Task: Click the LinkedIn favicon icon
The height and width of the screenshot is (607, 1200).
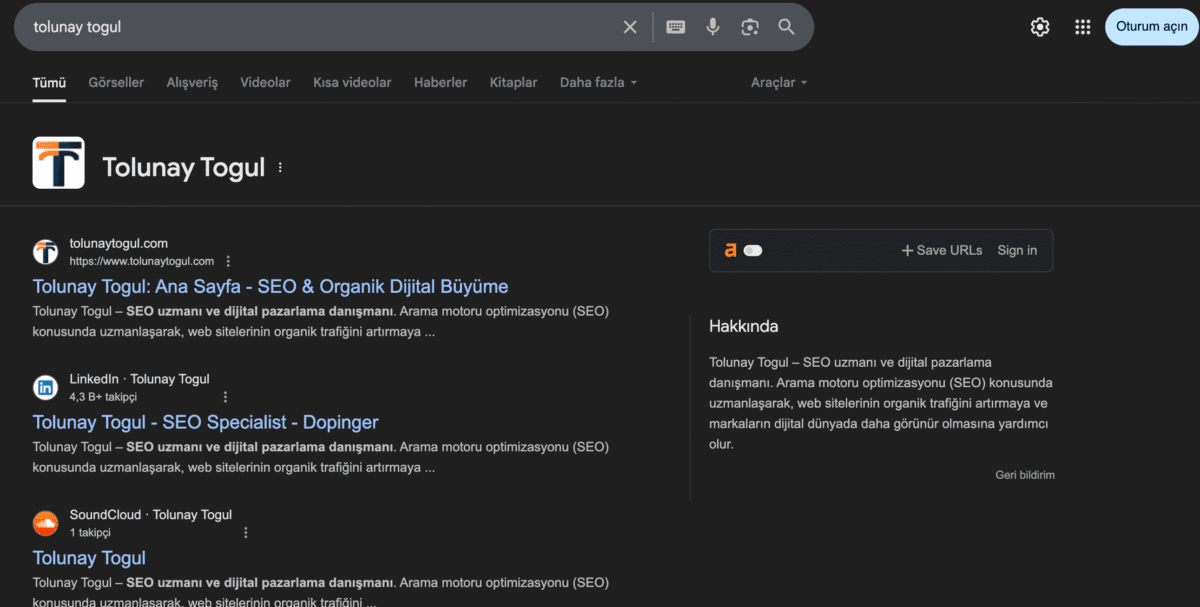Action: [x=45, y=387]
